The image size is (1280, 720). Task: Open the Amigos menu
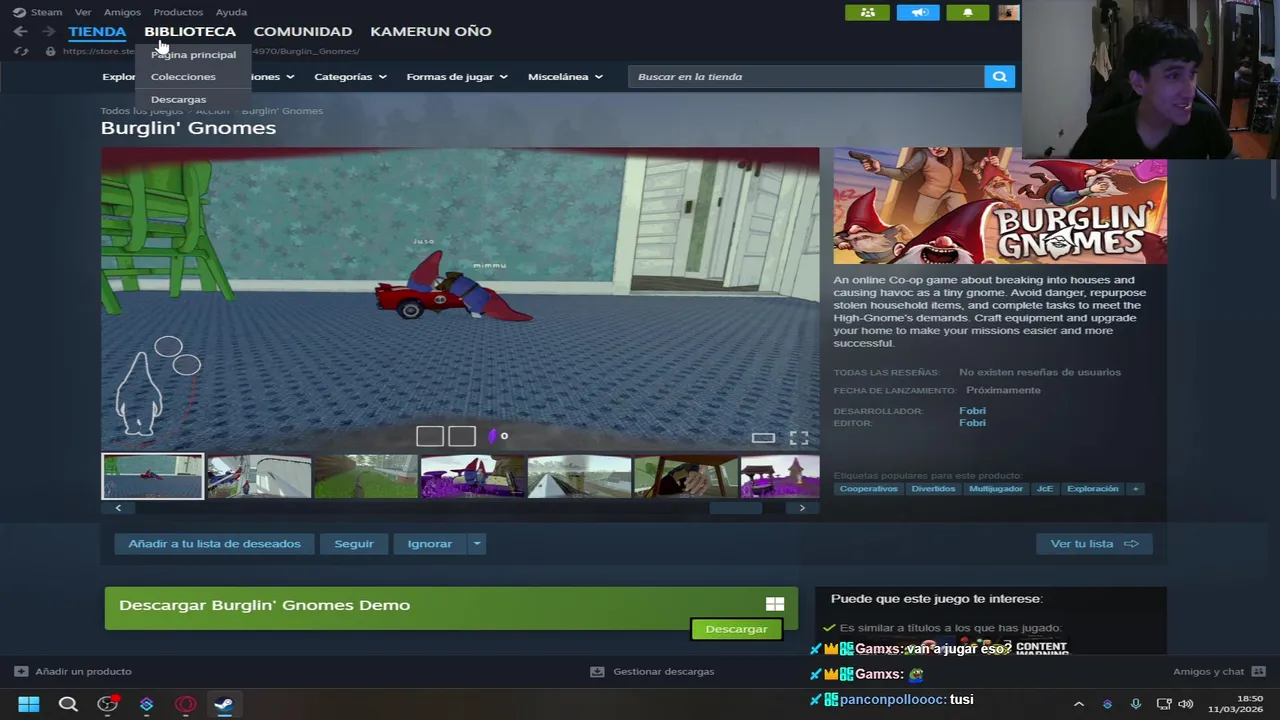122,12
